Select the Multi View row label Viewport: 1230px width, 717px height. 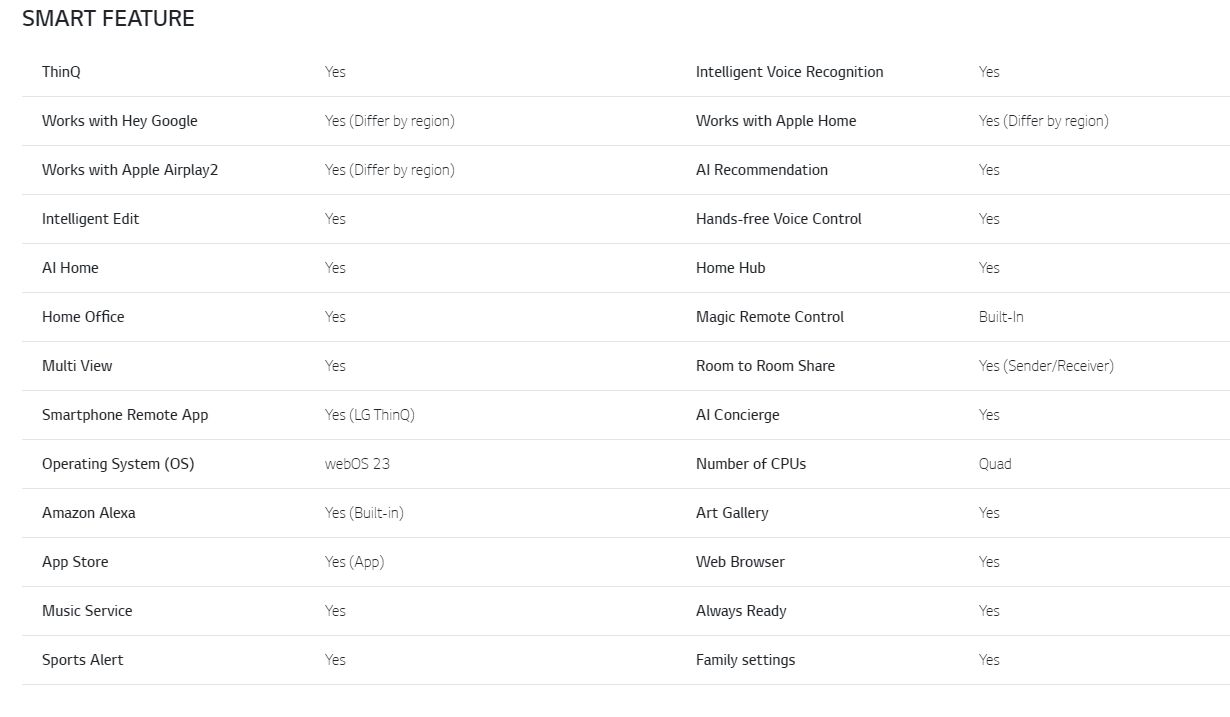coord(77,366)
